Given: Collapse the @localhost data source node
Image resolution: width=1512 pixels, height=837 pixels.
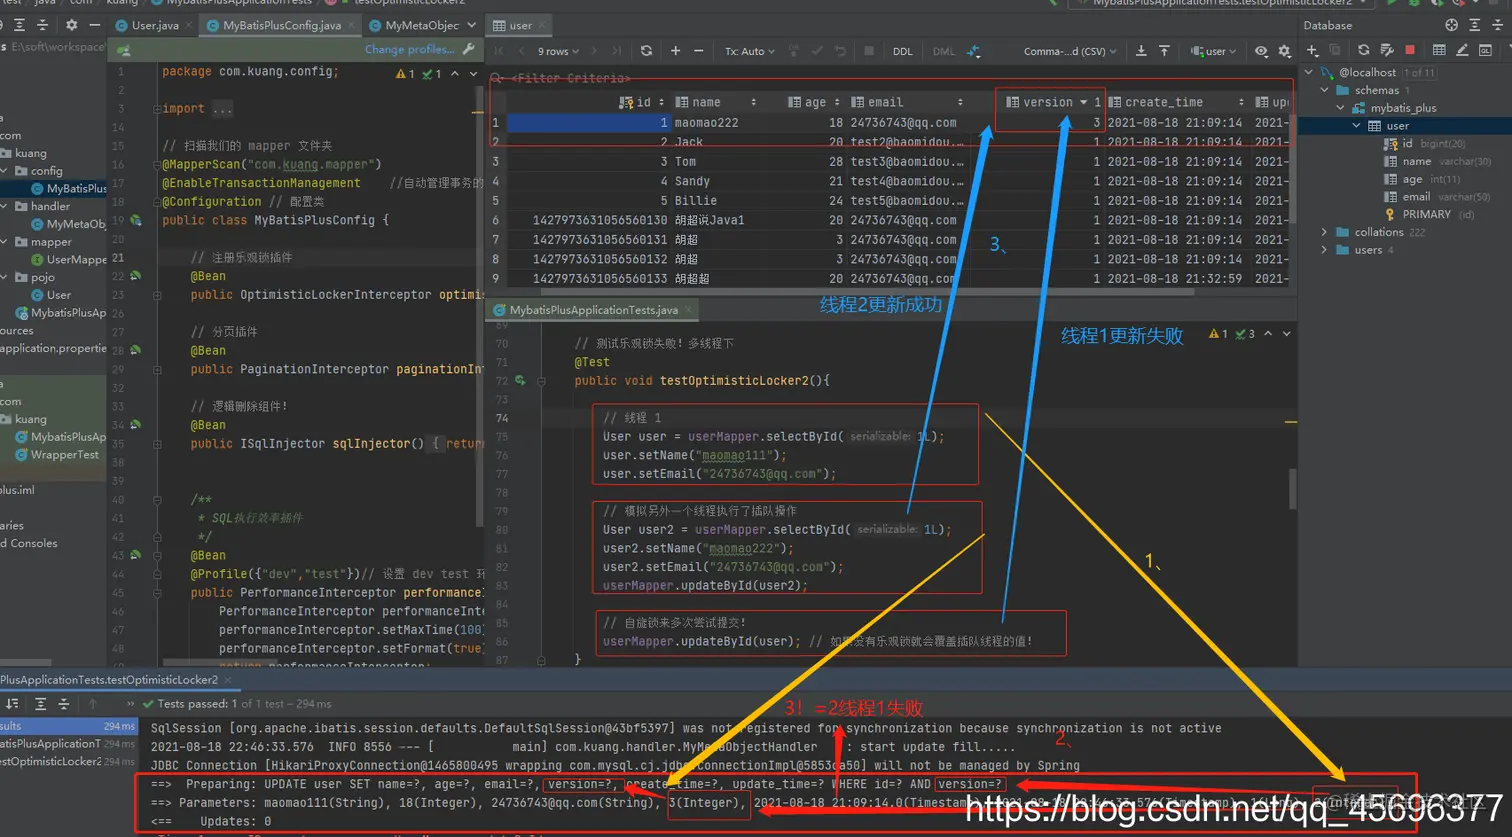Looking at the screenshot, I should [1309, 72].
